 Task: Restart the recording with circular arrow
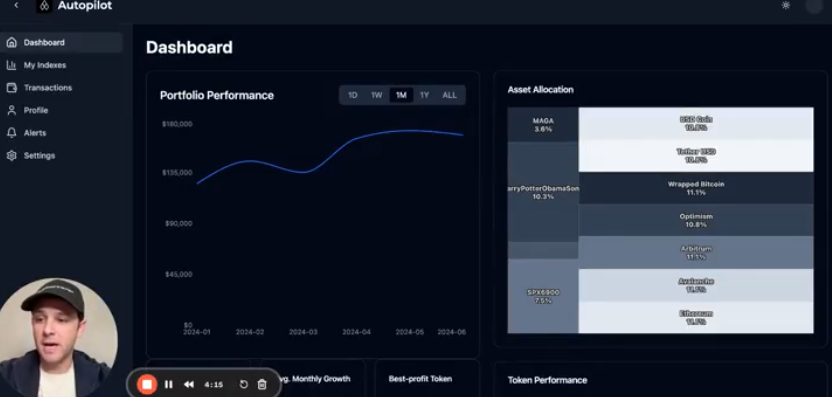(x=244, y=384)
